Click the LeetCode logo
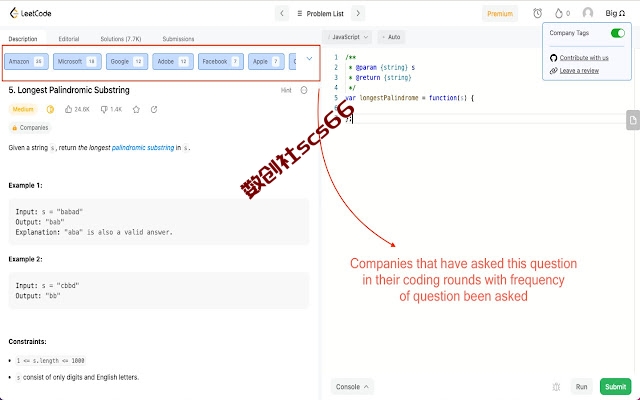 click(30, 13)
